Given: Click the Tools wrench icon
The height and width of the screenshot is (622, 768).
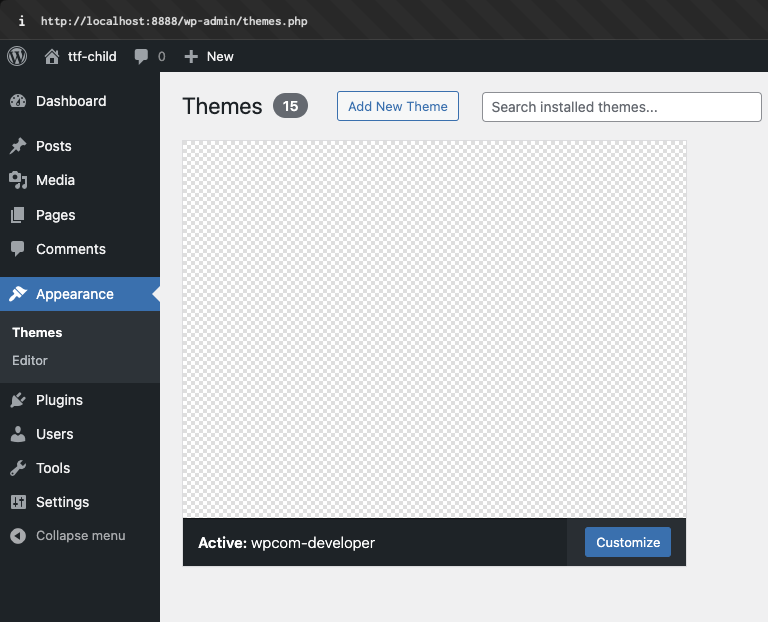Looking at the screenshot, I should click(x=18, y=468).
